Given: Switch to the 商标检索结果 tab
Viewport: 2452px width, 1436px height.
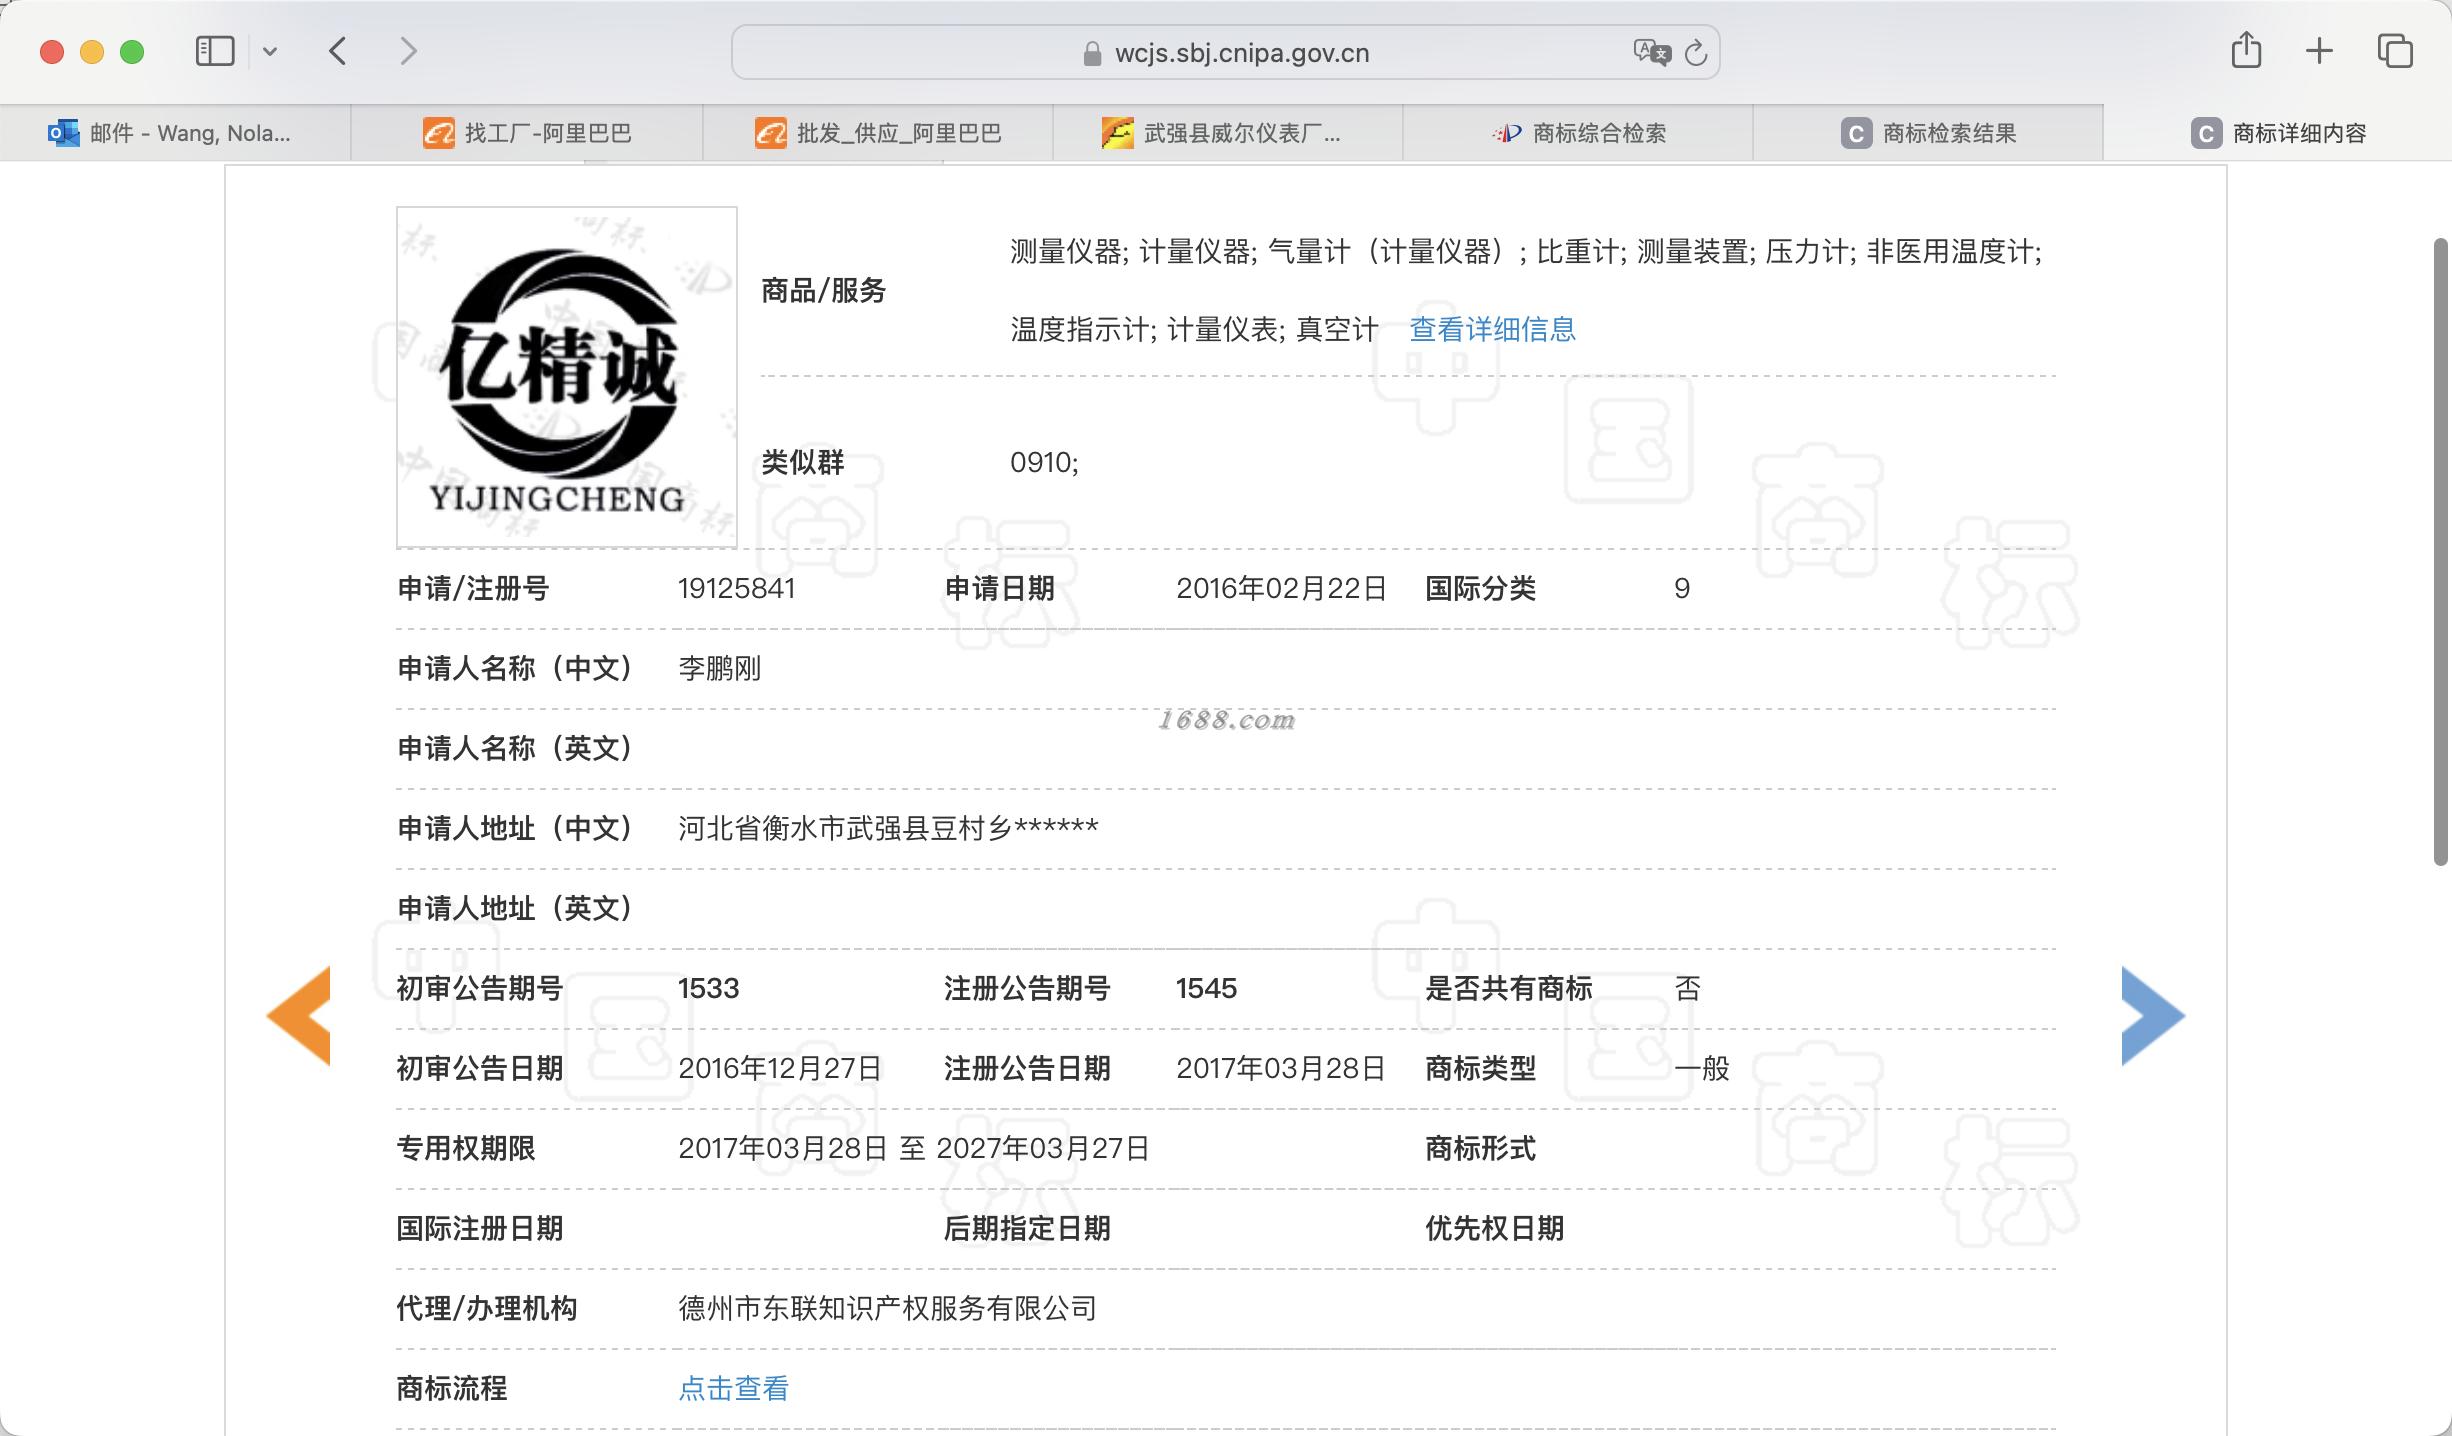Looking at the screenshot, I should [1928, 133].
